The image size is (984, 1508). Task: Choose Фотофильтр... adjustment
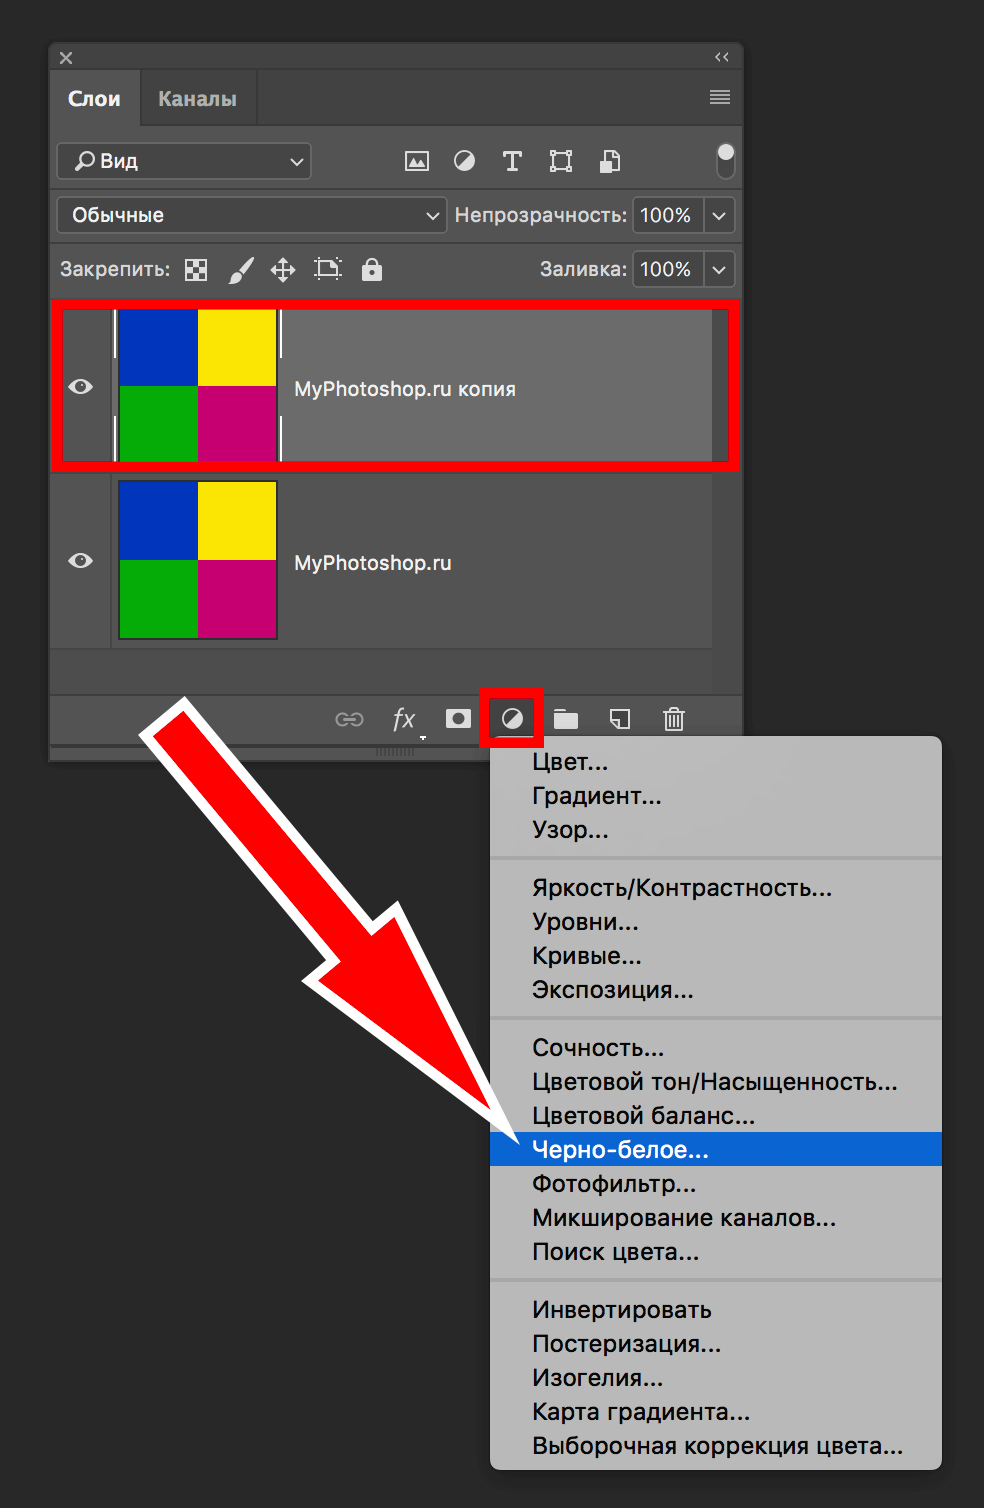click(716, 1184)
